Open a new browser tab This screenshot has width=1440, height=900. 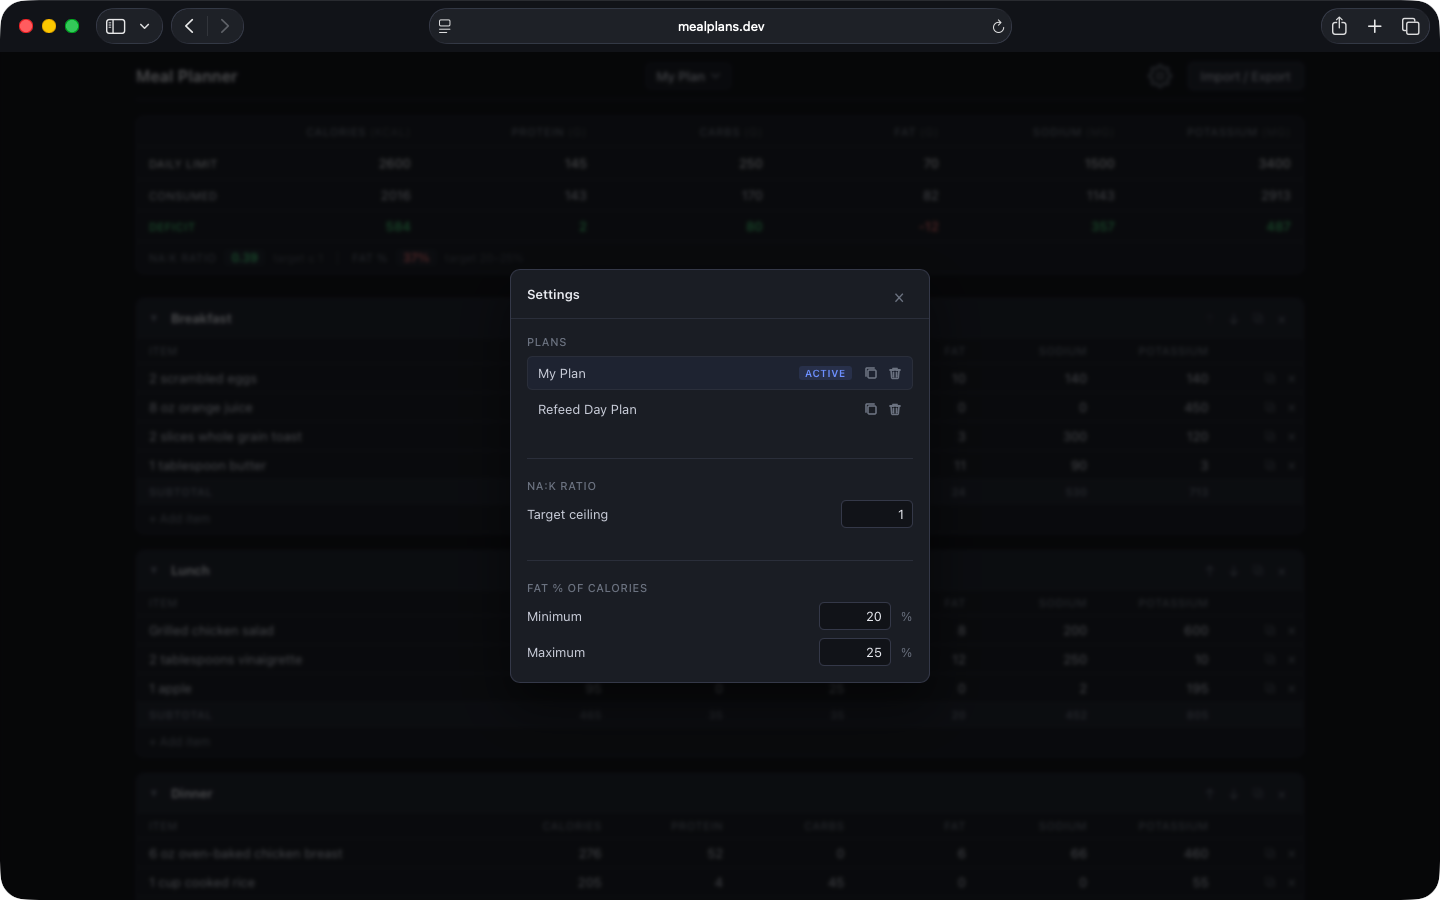coord(1375,26)
